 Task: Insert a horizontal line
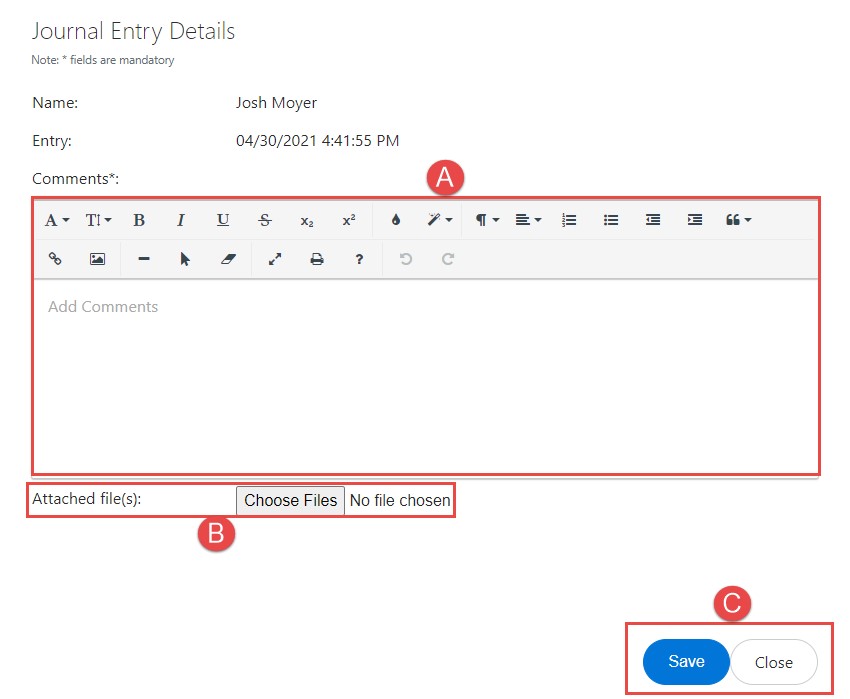[144, 259]
